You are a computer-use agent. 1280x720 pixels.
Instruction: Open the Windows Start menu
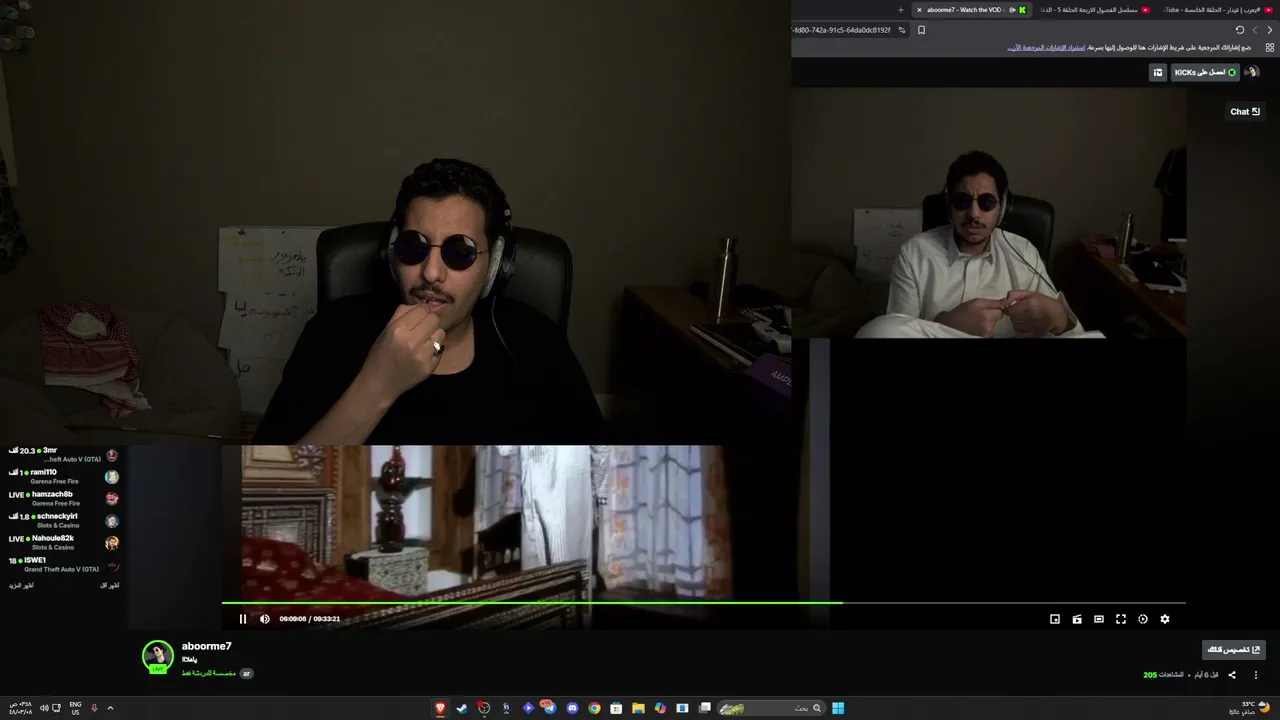[x=838, y=708]
